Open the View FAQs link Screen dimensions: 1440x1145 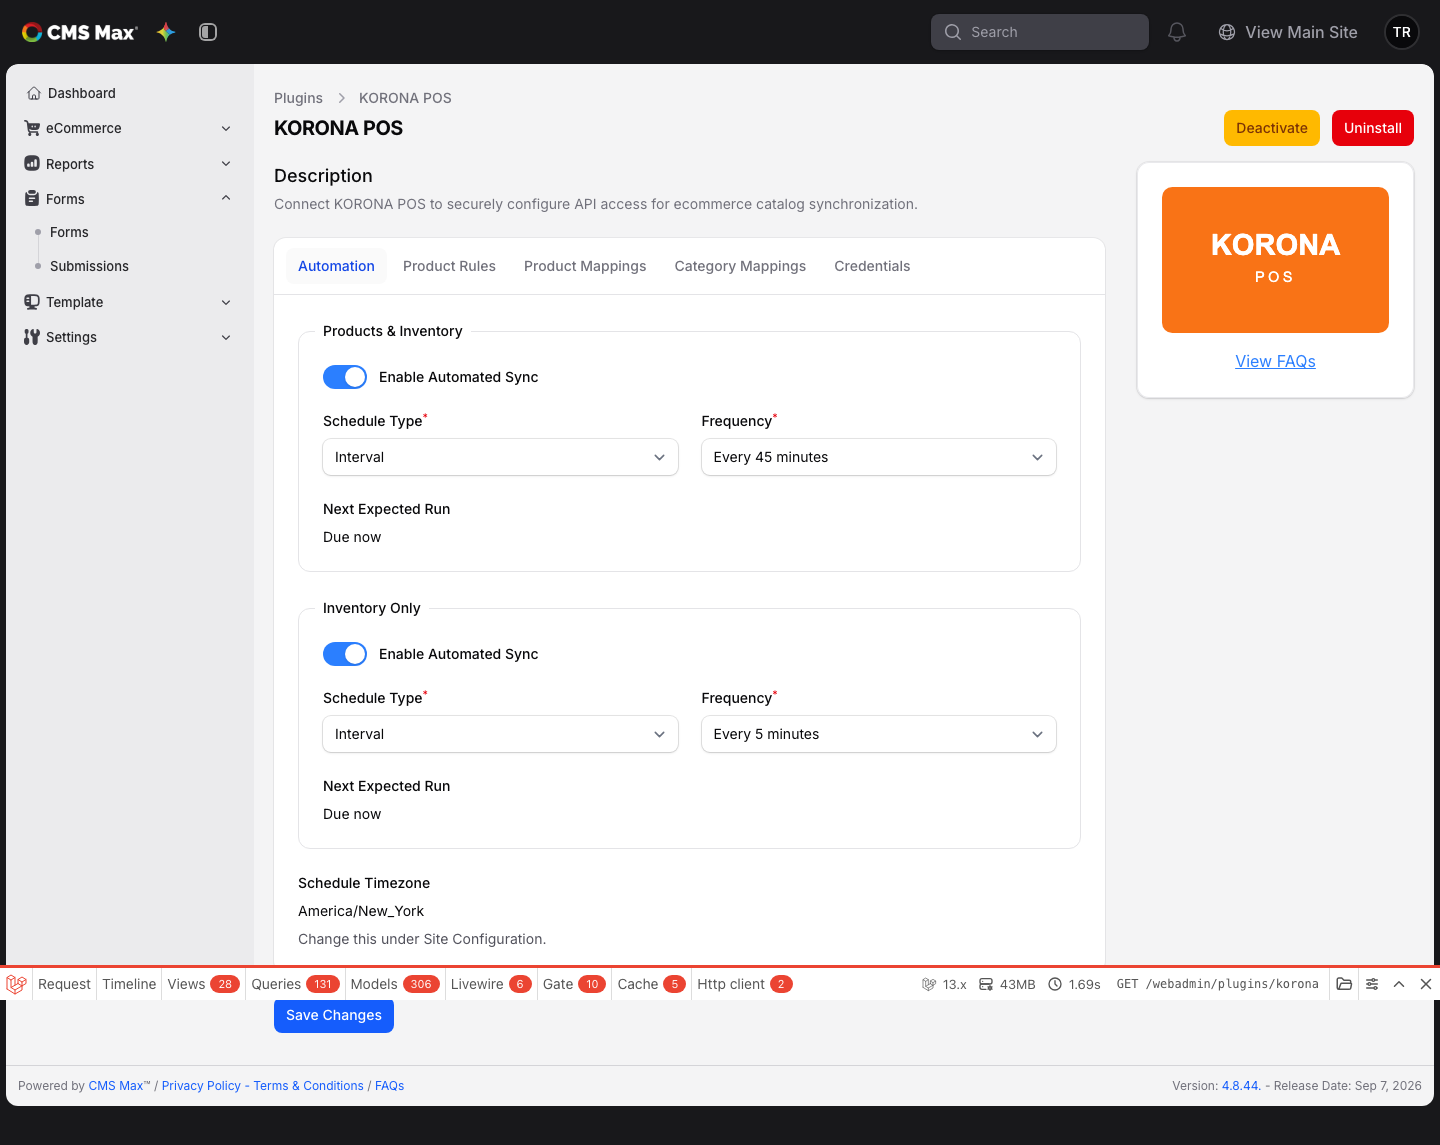coord(1275,361)
